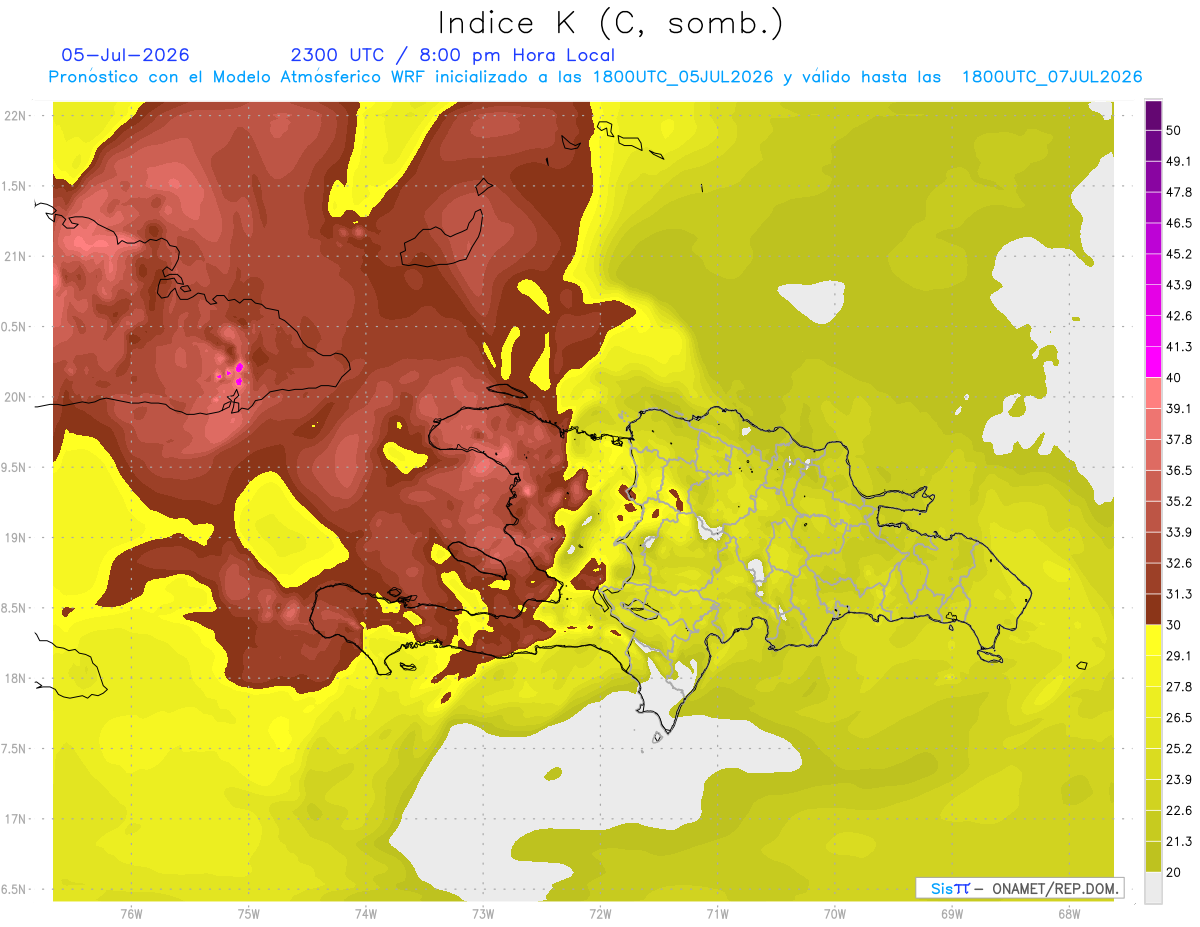Click the colorbar label "29.1"
This screenshot has height=927, width=1200.
coord(1178,656)
